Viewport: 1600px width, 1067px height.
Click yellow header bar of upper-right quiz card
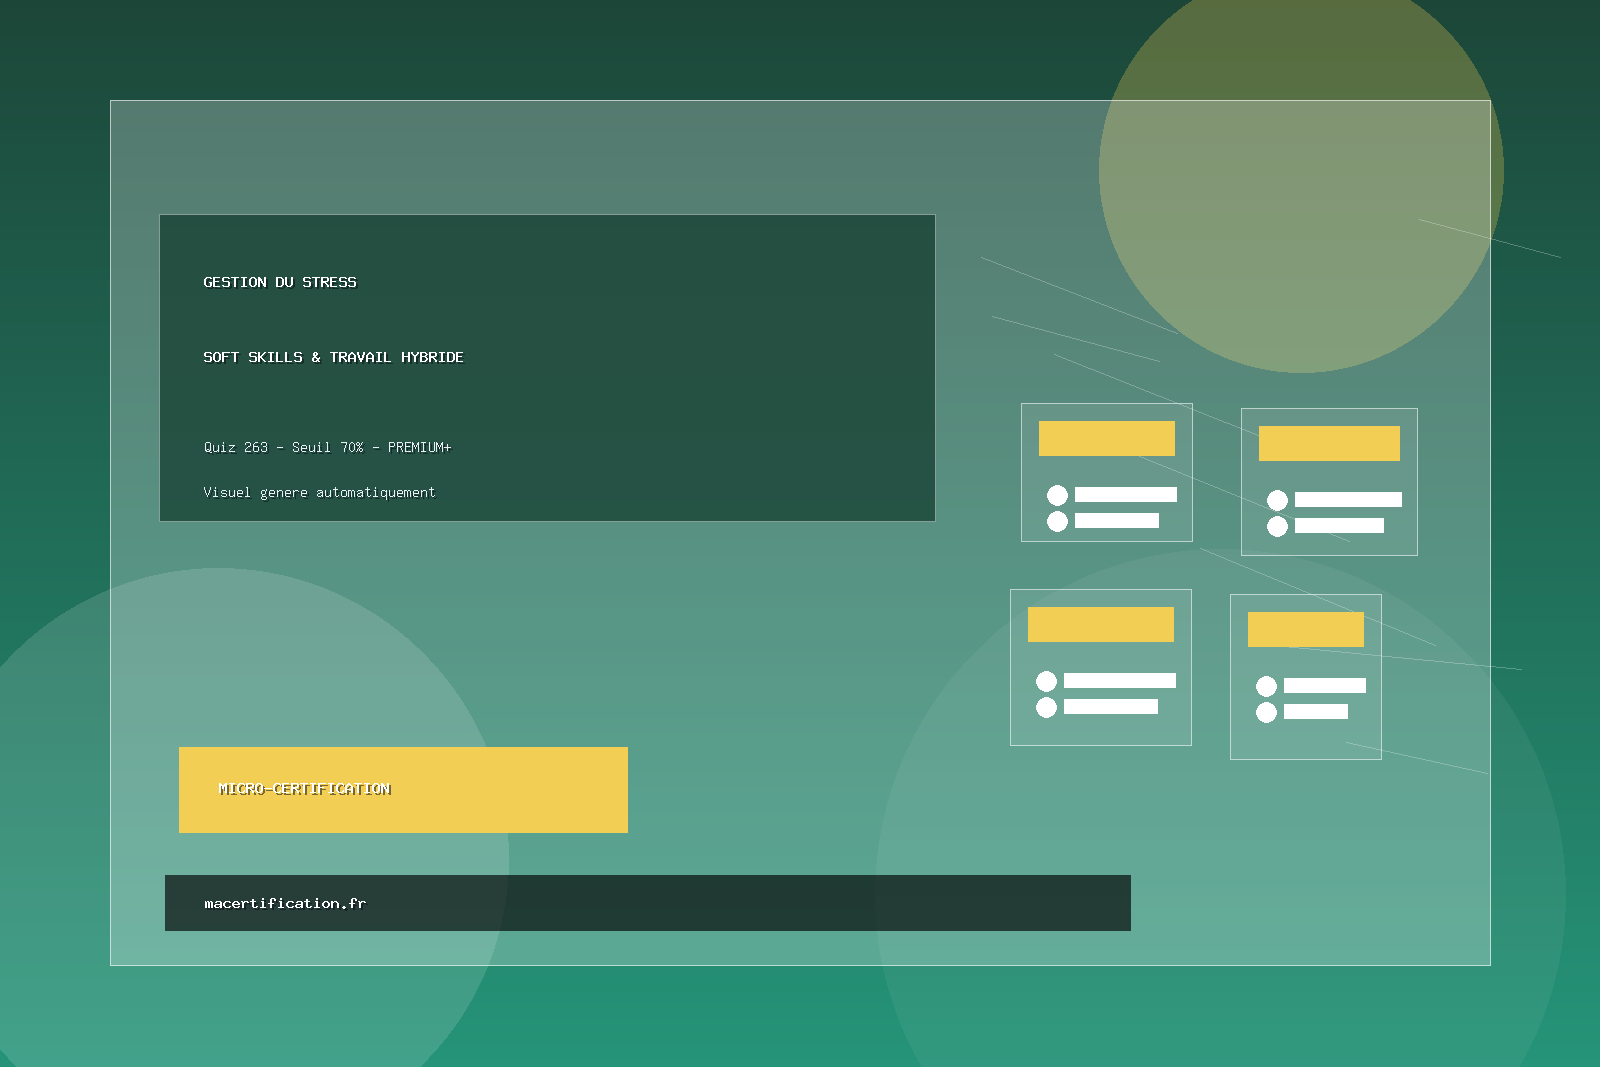[x=1329, y=443]
